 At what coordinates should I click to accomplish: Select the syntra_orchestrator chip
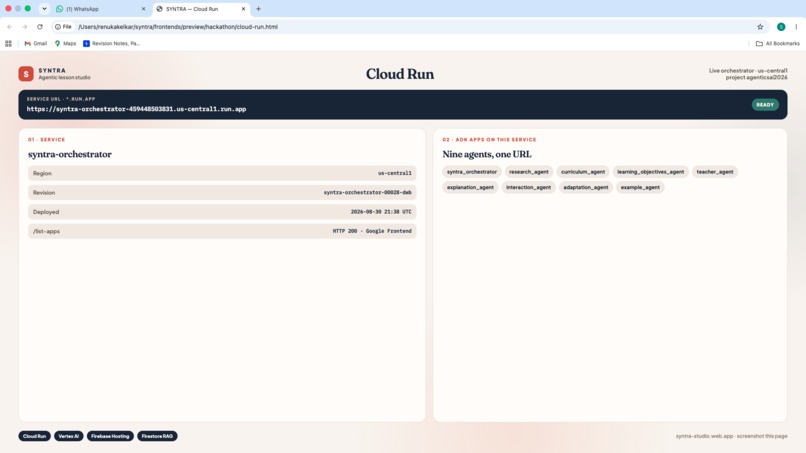pos(472,172)
